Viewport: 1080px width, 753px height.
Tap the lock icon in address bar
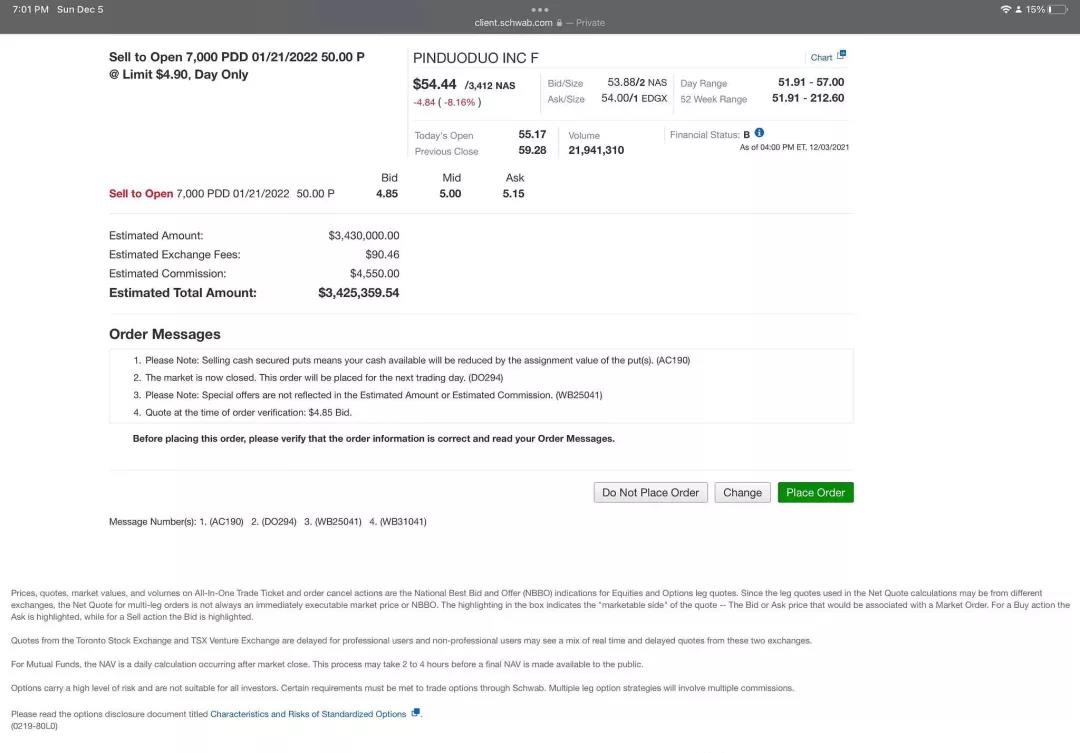pyautogui.click(x=559, y=23)
